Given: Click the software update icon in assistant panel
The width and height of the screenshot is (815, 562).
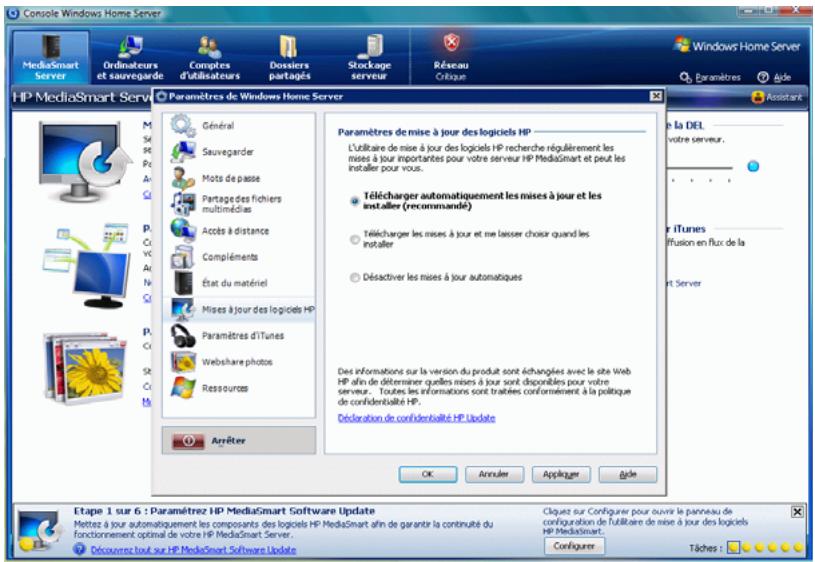Looking at the screenshot, I should point(41,532).
